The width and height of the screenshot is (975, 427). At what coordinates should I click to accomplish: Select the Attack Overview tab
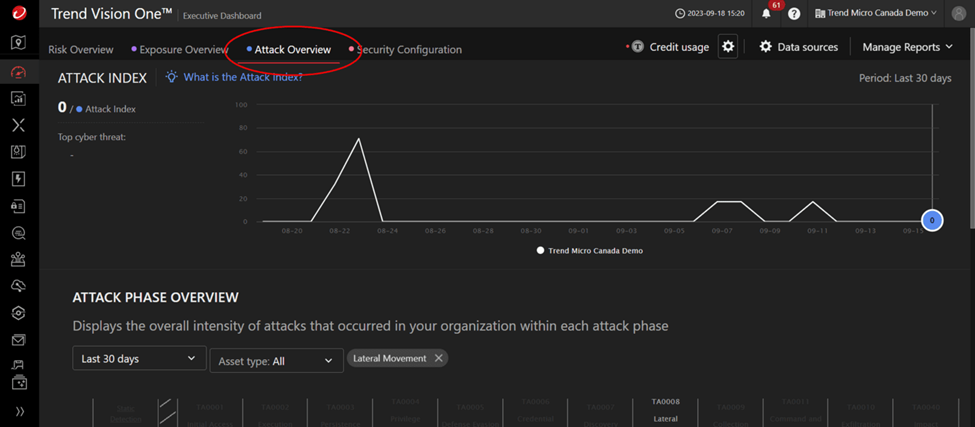pos(289,50)
